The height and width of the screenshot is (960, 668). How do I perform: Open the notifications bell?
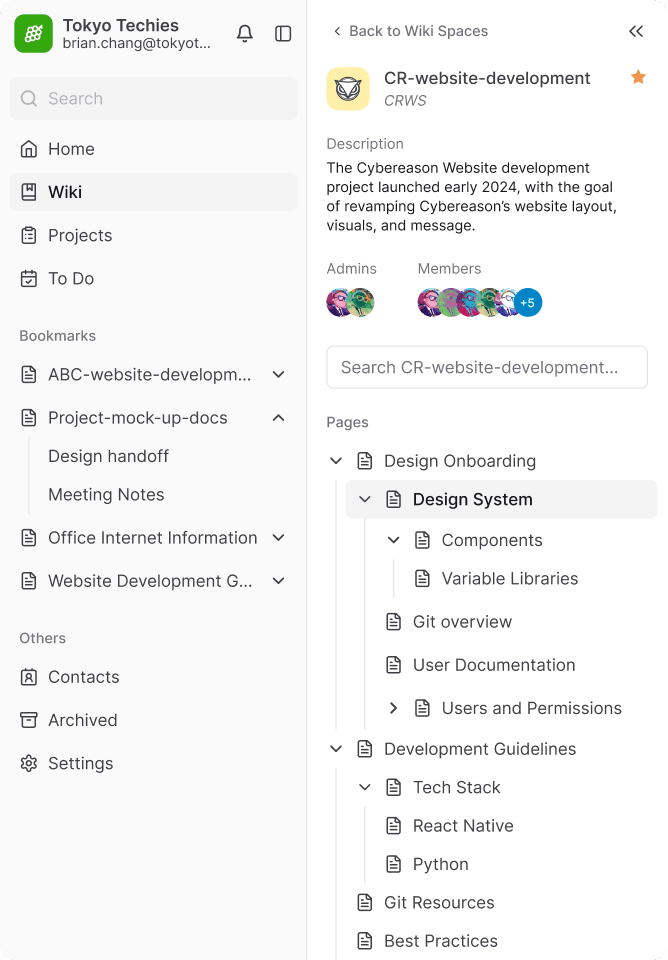(x=245, y=33)
